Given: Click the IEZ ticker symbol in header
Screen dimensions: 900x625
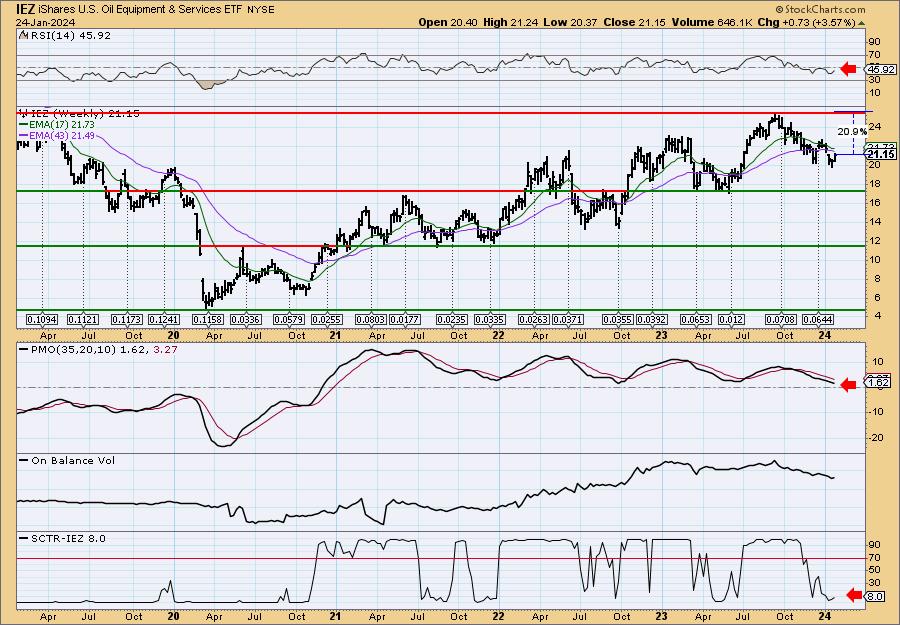Looking at the screenshot, I should point(26,9).
